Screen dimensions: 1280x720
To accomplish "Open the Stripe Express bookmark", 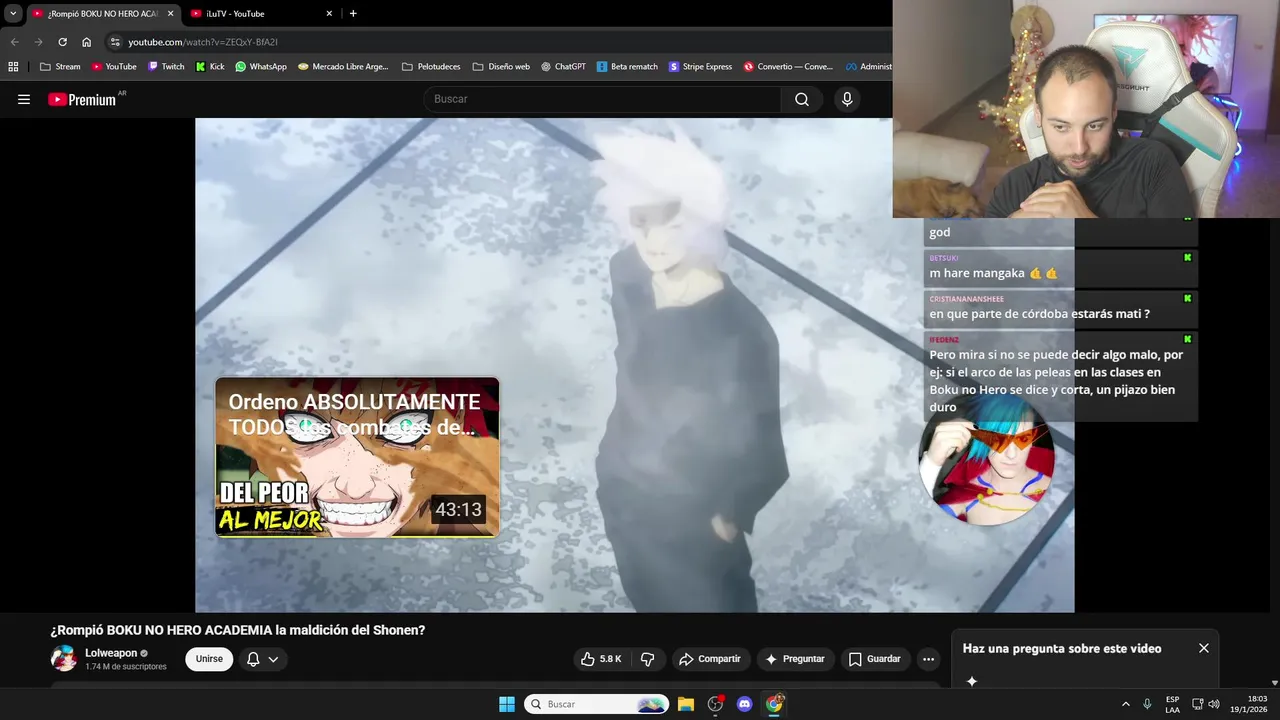I will (700, 67).
